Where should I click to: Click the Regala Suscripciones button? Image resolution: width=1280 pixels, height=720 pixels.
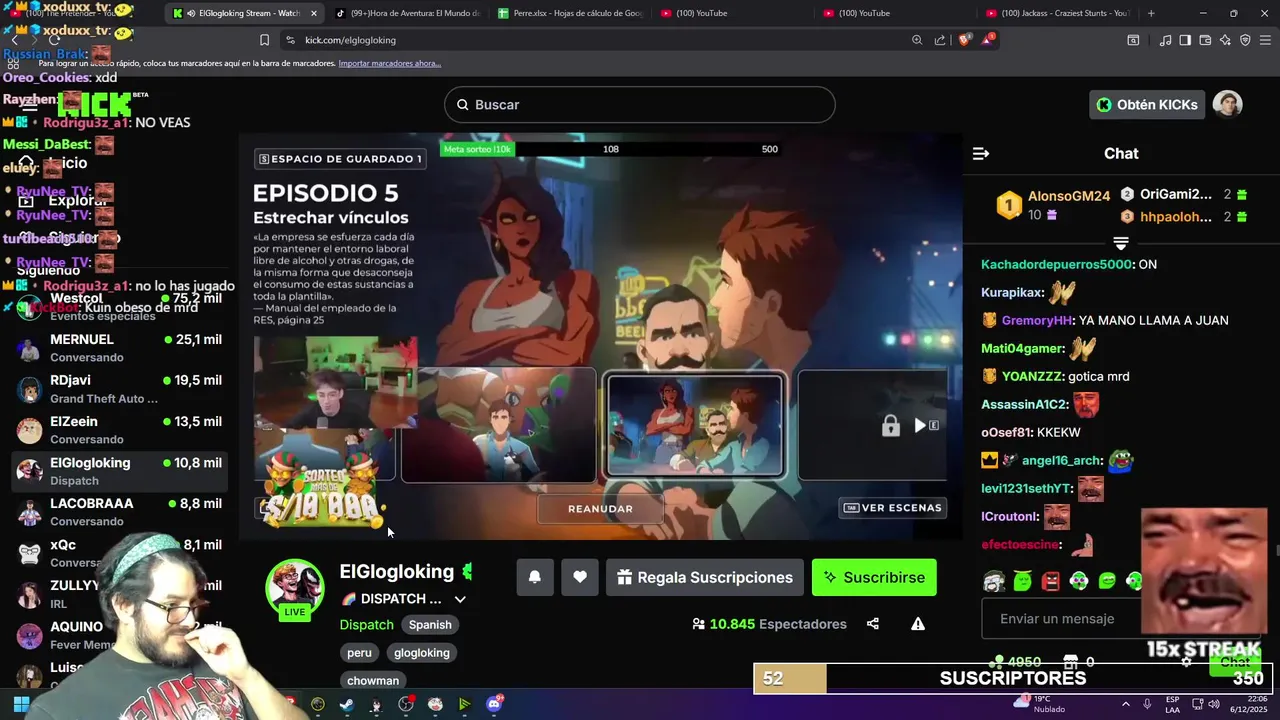(x=705, y=577)
